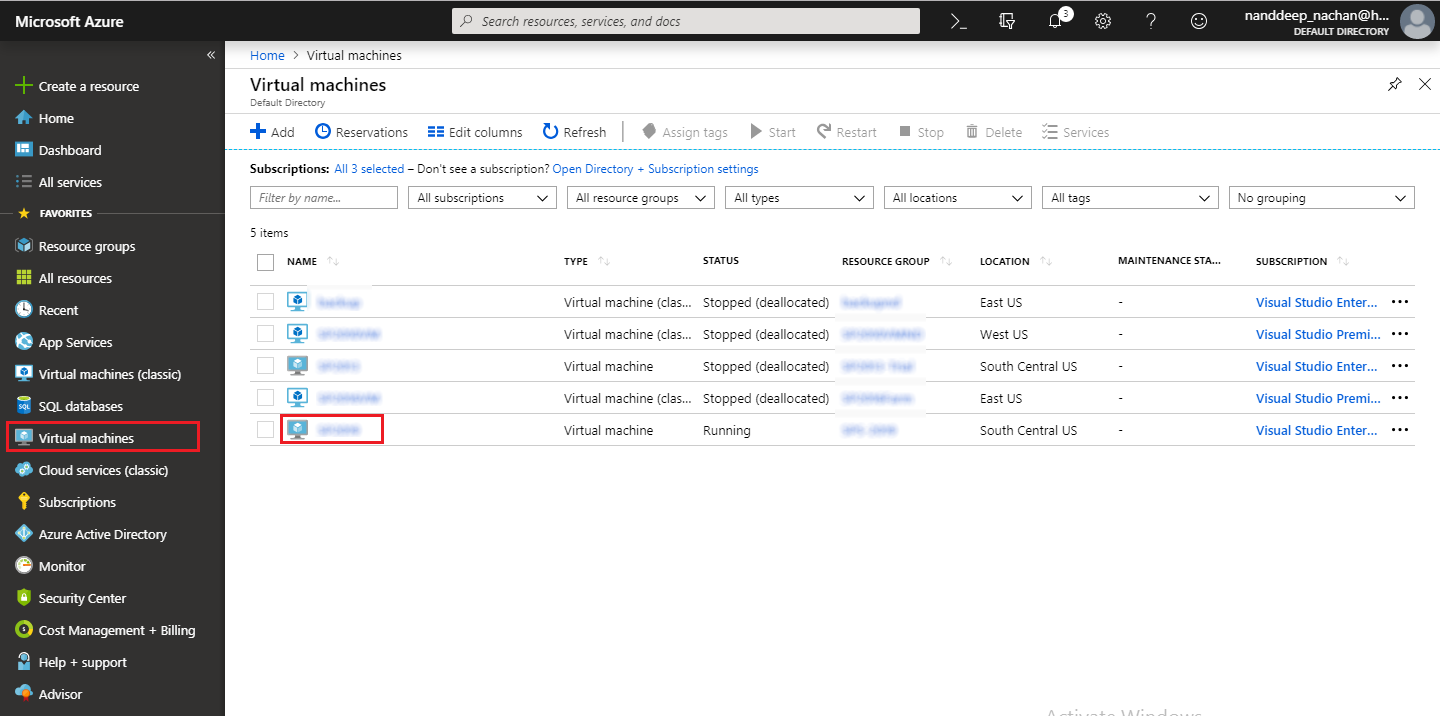Image resolution: width=1440 pixels, height=716 pixels.
Task: Open the settings gear icon
Action: 1103,21
